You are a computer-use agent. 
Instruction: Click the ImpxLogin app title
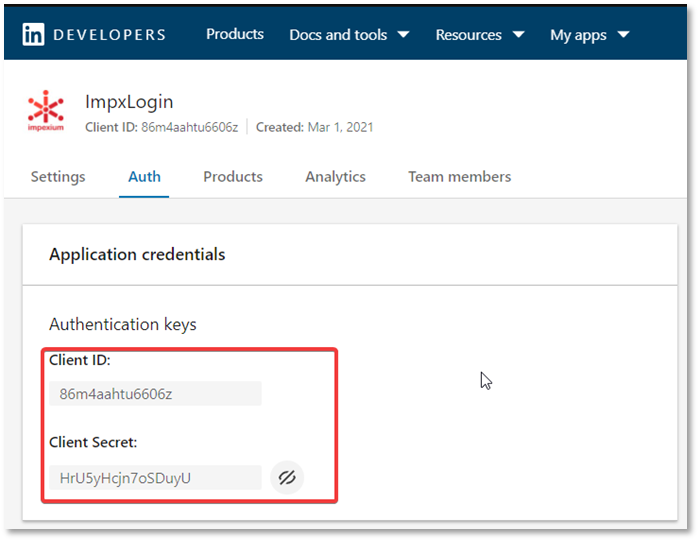(129, 102)
